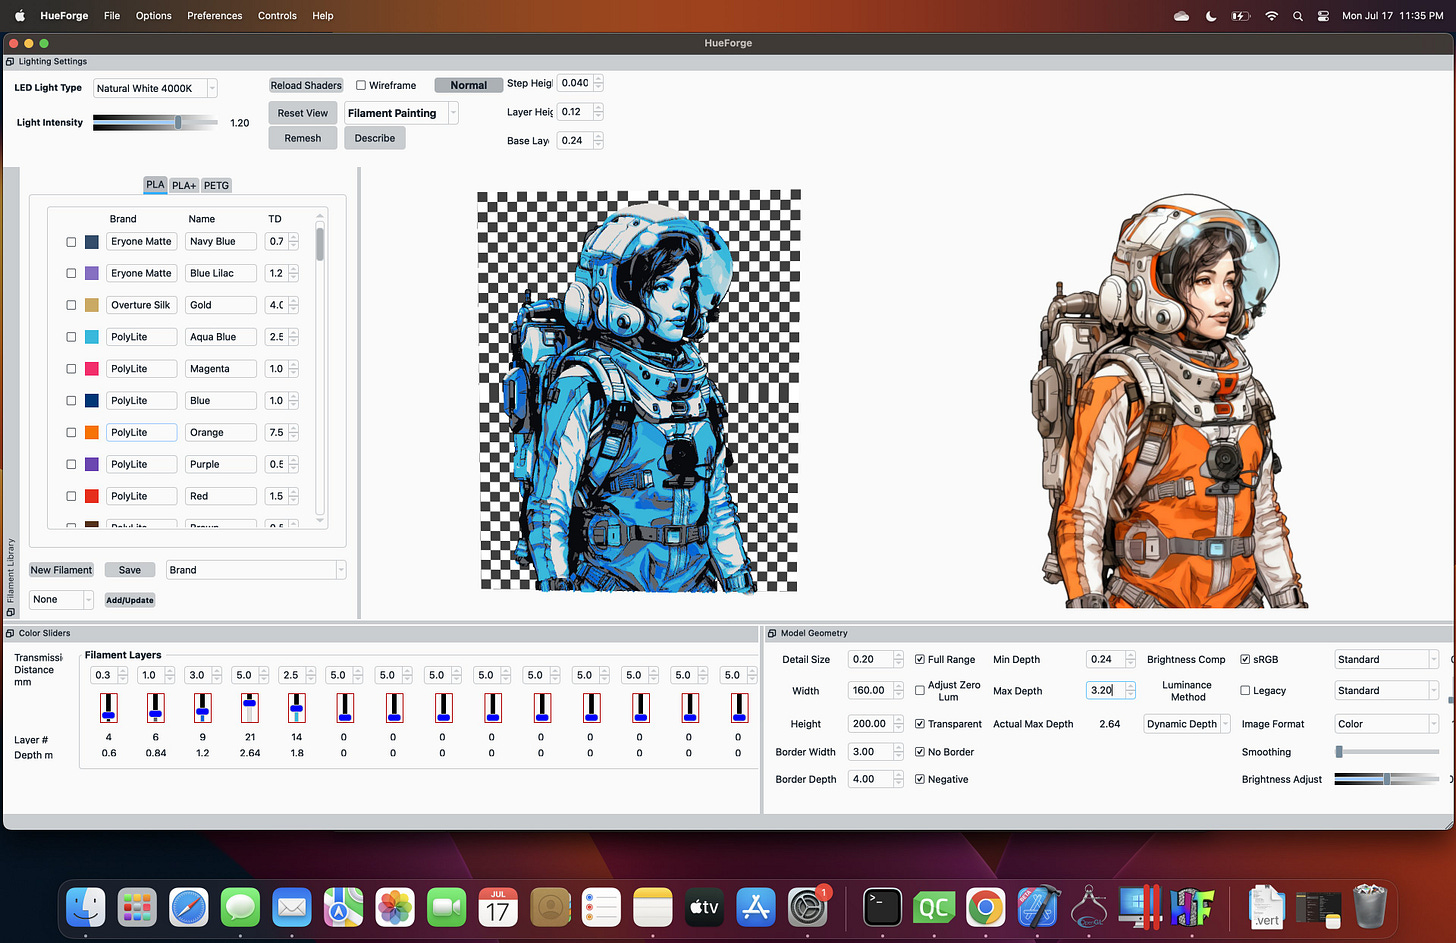Screen dimensions: 1456x943
Task: Increase Max Depth with stepper arrow
Action: pyautogui.click(x=1130, y=687)
